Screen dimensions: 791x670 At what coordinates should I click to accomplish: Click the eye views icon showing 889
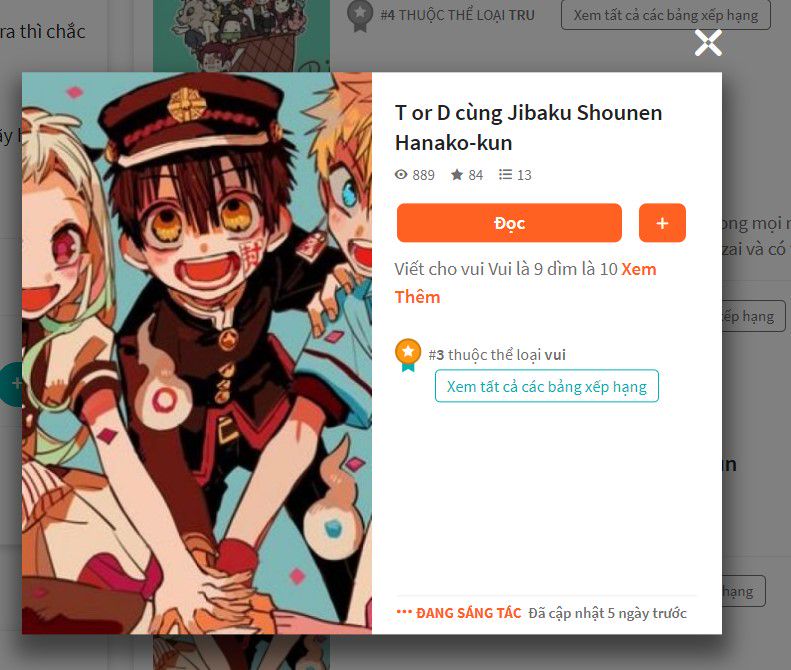[401, 175]
